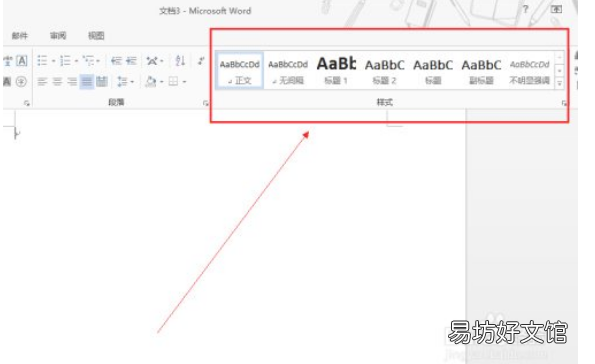595x364 pixels.
Task: Click the line spacing icon
Action: click(x=122, y=81)
